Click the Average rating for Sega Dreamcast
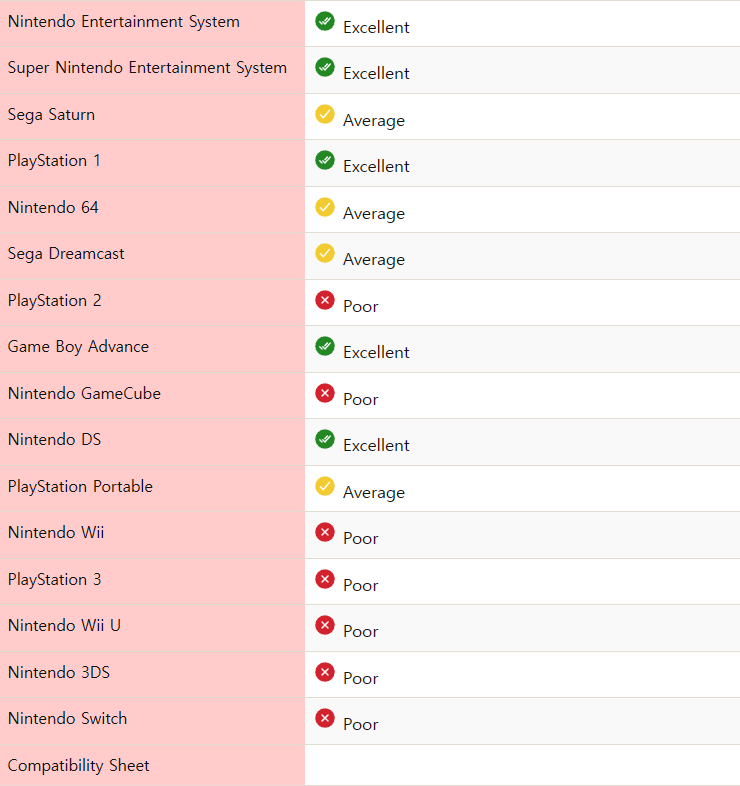The width and height of the screenshot is (740, 786). pyautogui.click(x=374, y=260)
